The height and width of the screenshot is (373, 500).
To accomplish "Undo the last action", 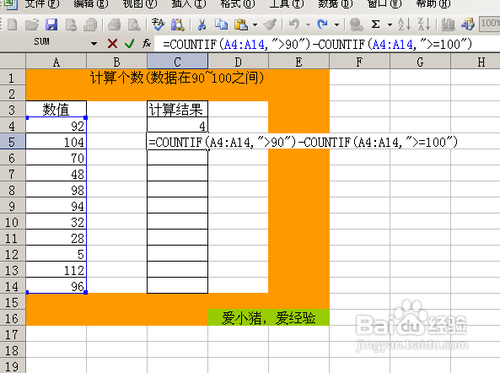I will click(294, 24).
